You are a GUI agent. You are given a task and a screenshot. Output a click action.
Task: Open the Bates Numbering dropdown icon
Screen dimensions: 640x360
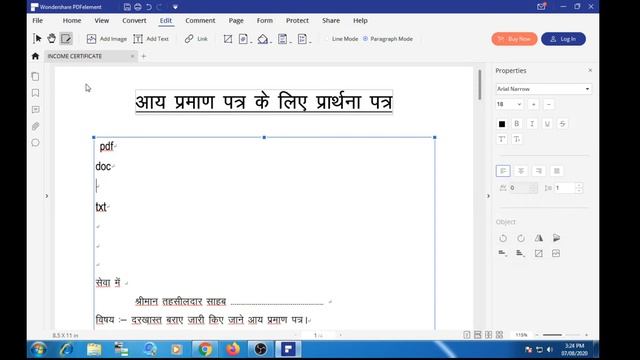coord(304,39)
